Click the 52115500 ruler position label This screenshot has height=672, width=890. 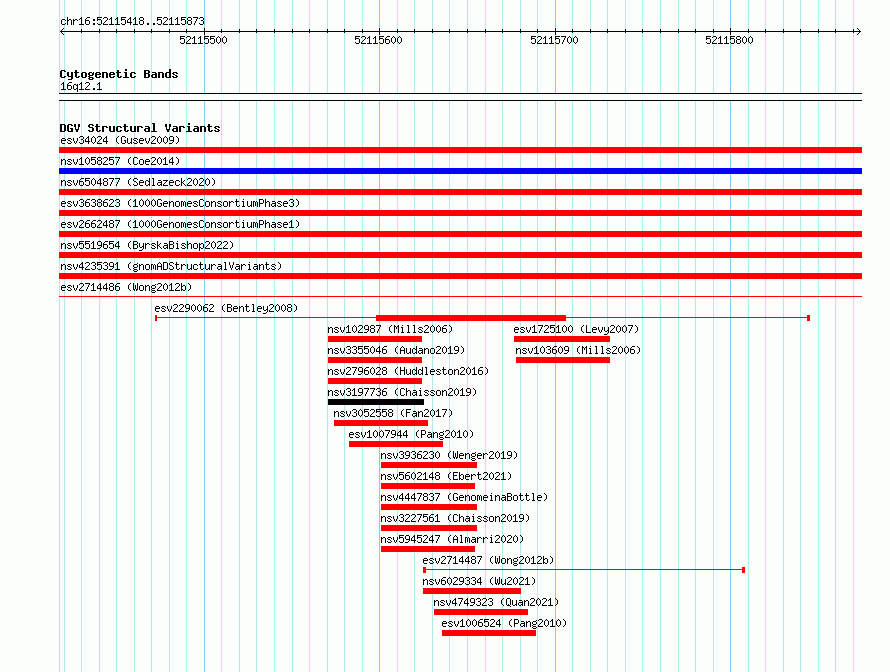click(203, 40)
